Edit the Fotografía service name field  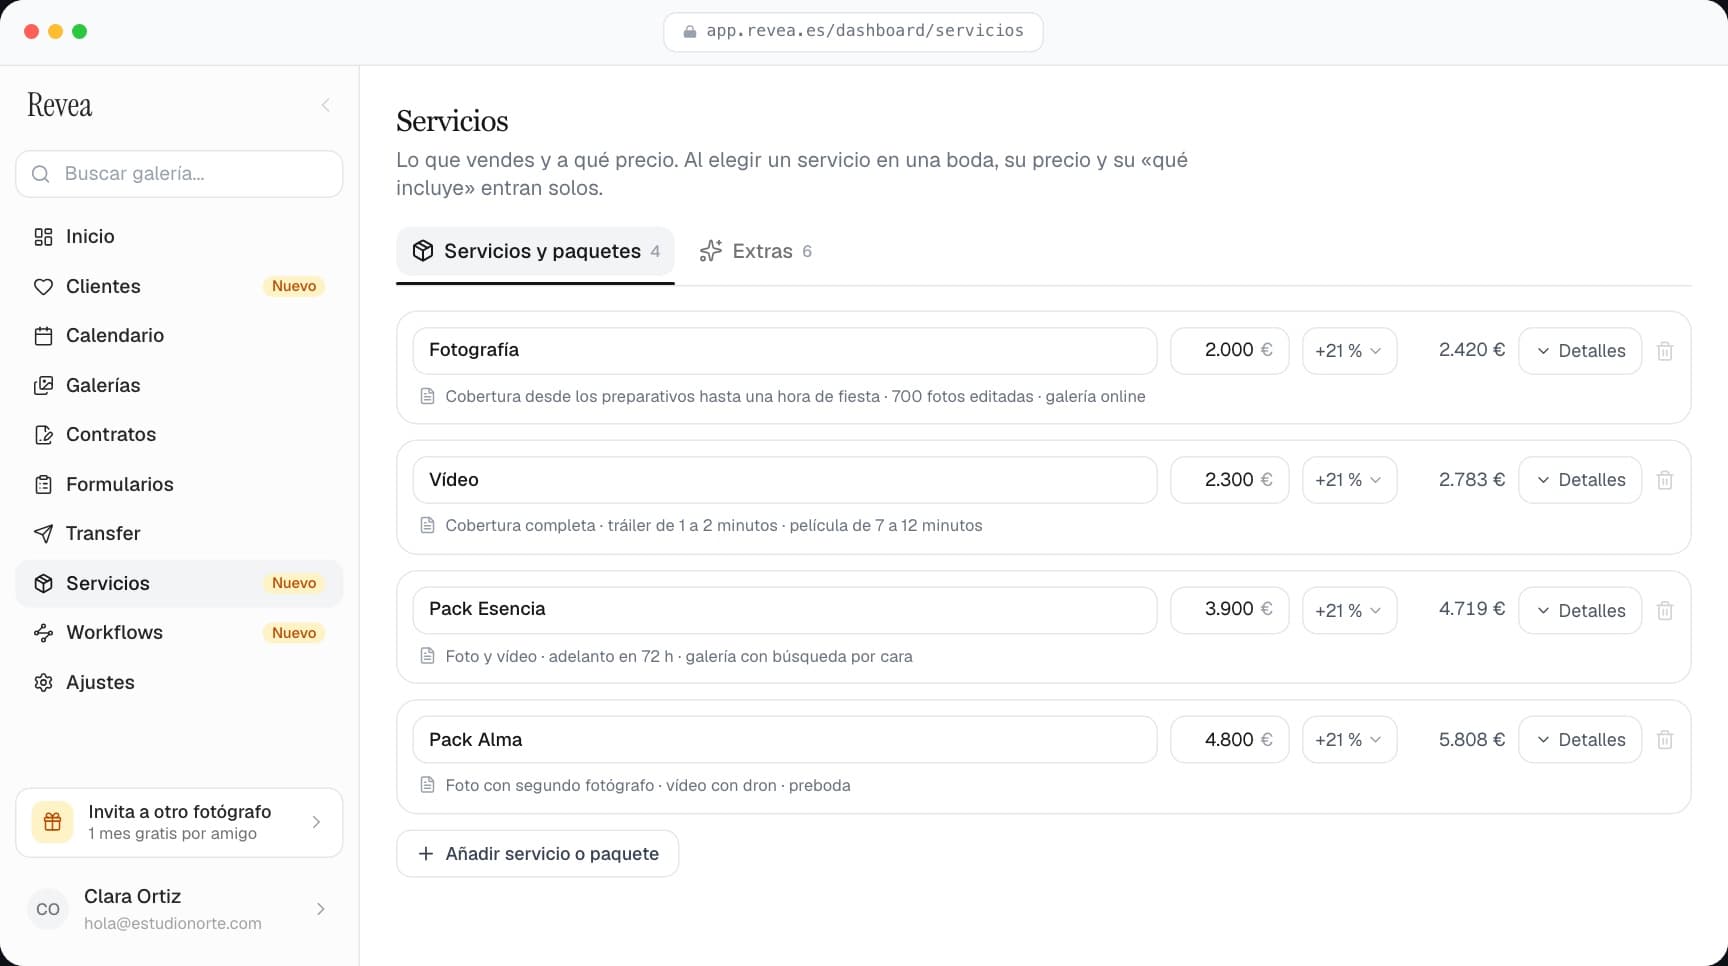(785, 351)
